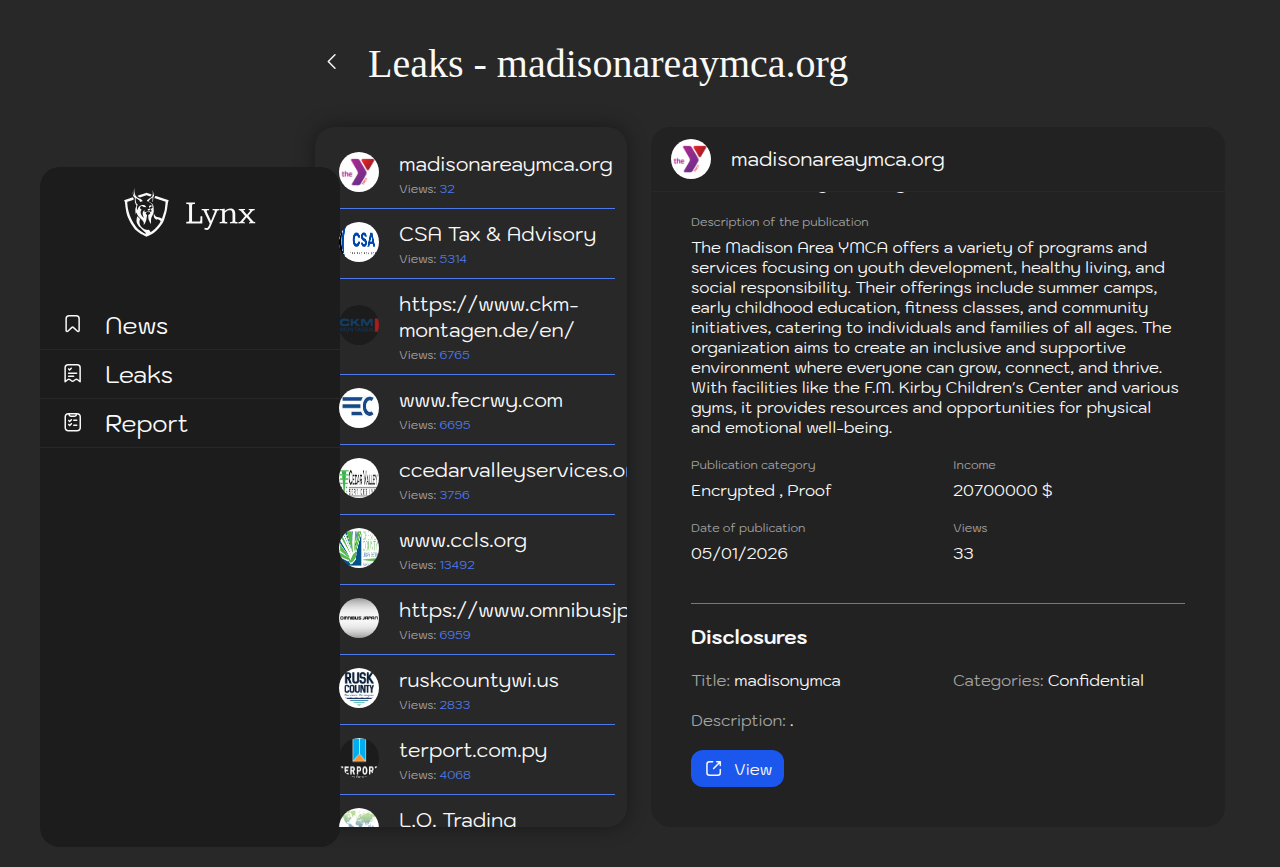Open the News menu item
The image size is (1280, 867).
[x=137, y=326]
